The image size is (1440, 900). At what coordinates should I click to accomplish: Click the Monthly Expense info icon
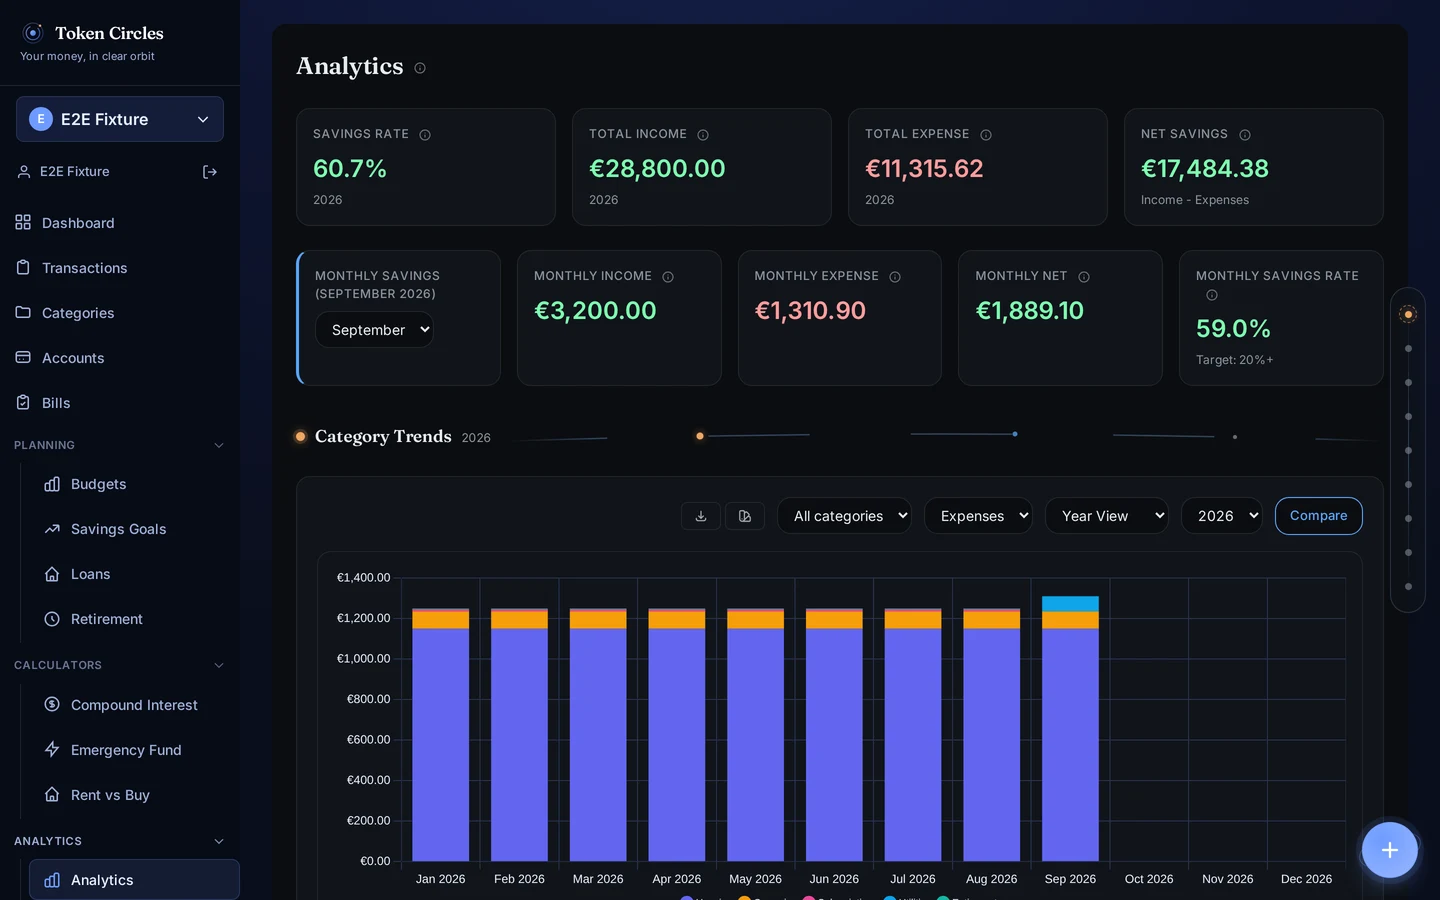(x=895, y=277)
